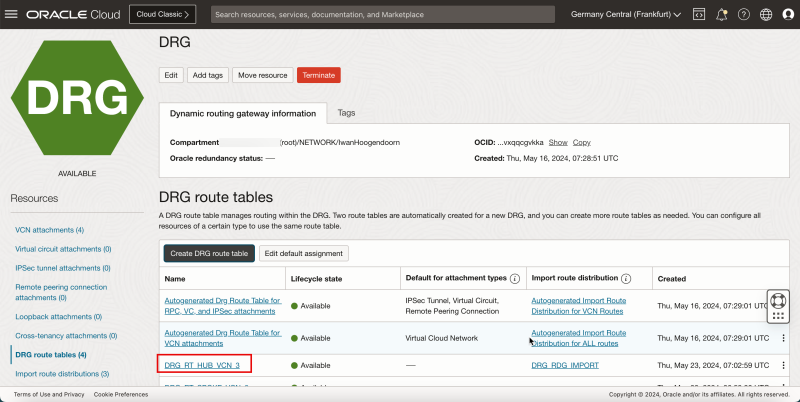Select the Dynamic routing gateway information tab
Viewport: 800px width, 402px height.
click(243, 113)
